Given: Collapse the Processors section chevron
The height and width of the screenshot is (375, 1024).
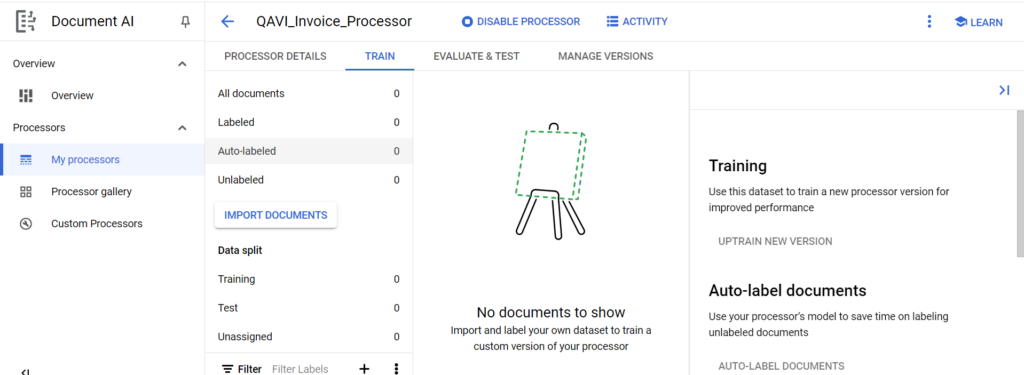Looking at the screenshot, I should 182,128.
